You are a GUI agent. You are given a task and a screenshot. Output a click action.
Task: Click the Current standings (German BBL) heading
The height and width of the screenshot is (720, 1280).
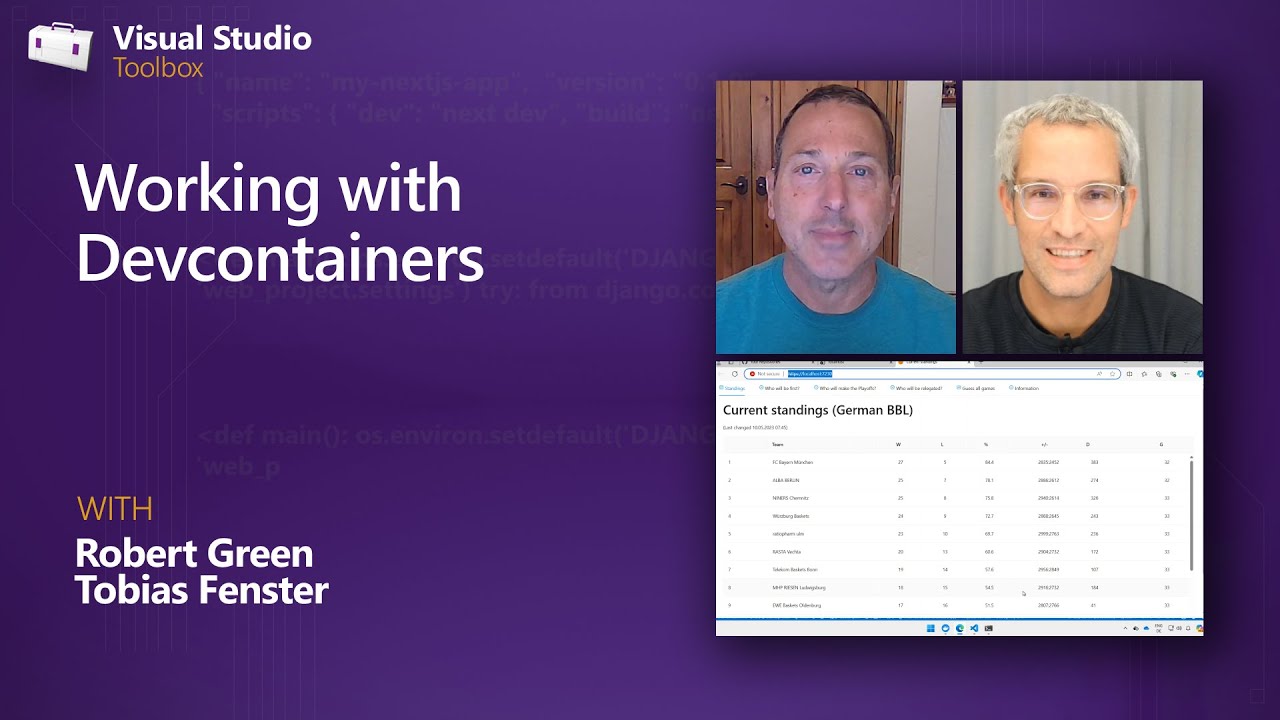pyautogui.click(x=818, y=410)
